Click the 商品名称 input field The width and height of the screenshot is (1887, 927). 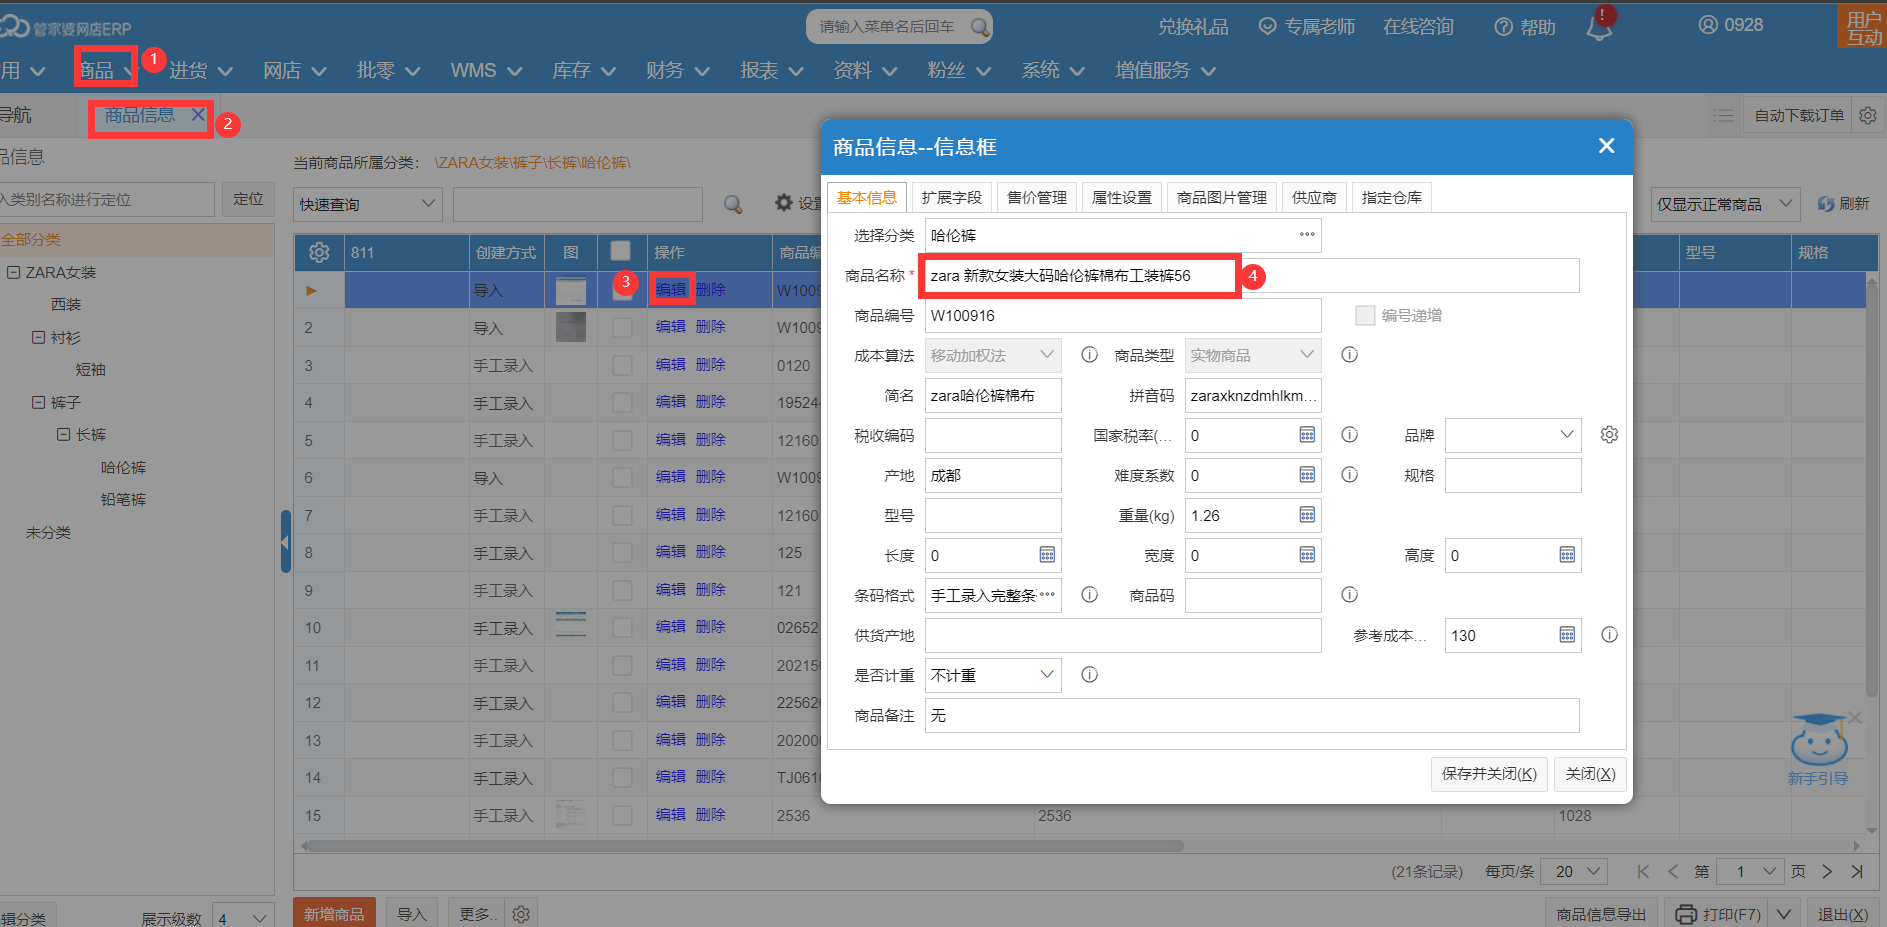pyautogui.click(x=1080, y=276)
